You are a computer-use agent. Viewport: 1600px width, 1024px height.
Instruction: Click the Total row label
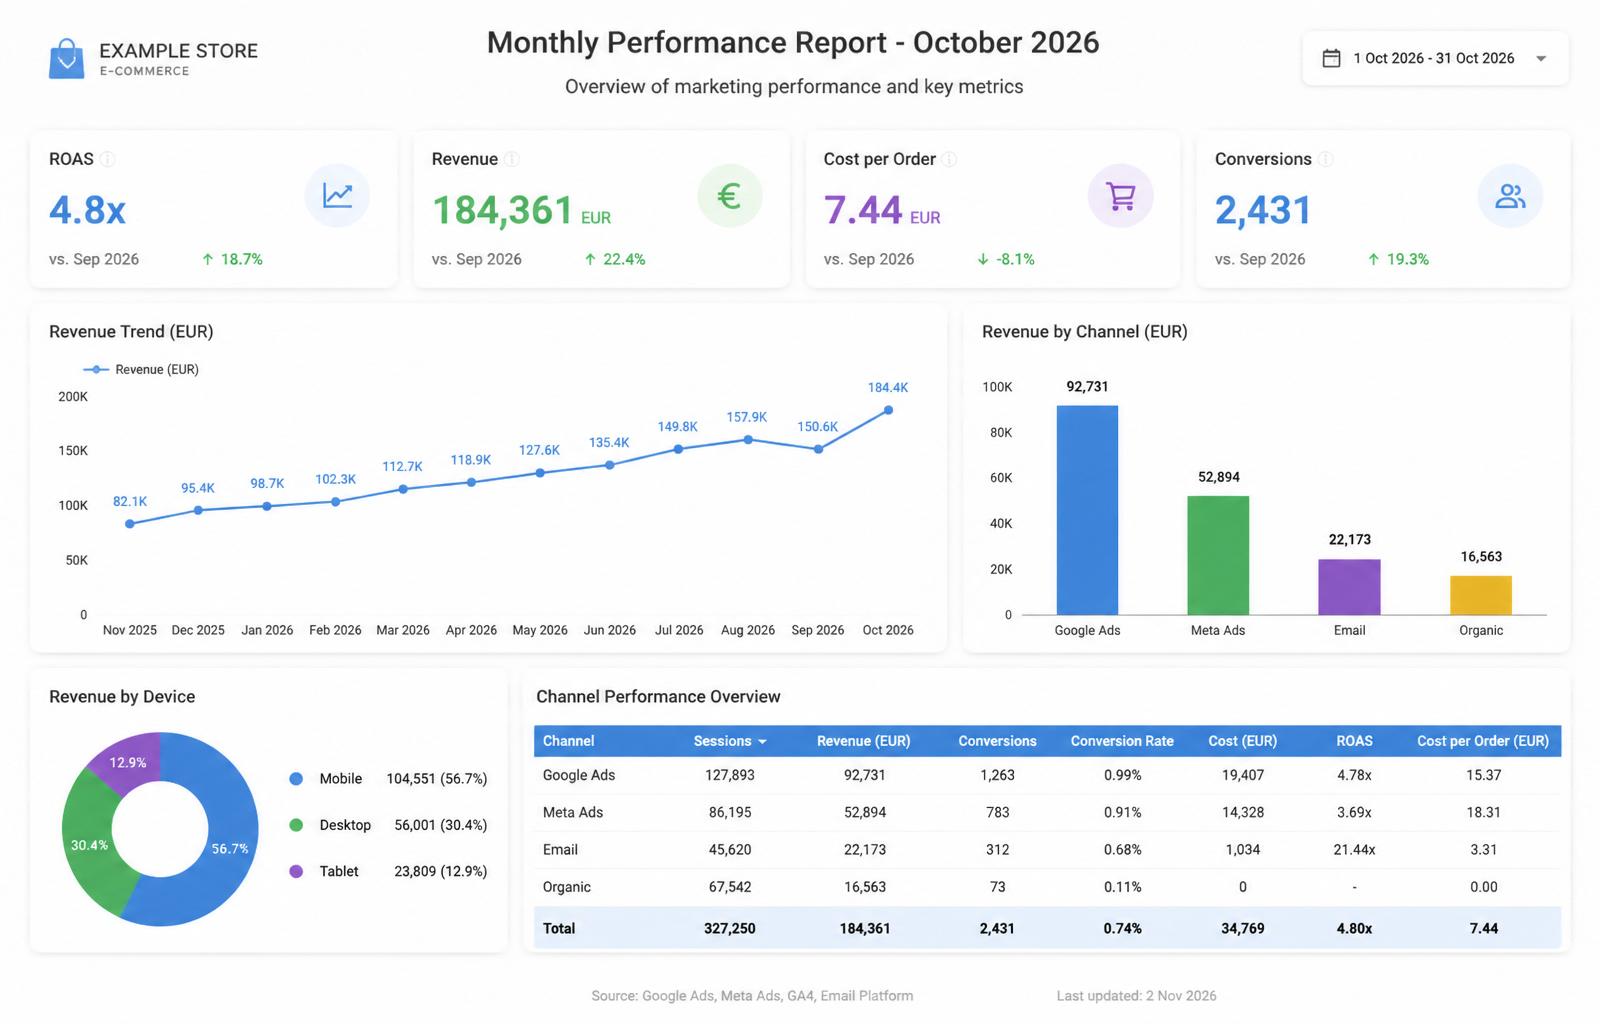click(559, 928)
